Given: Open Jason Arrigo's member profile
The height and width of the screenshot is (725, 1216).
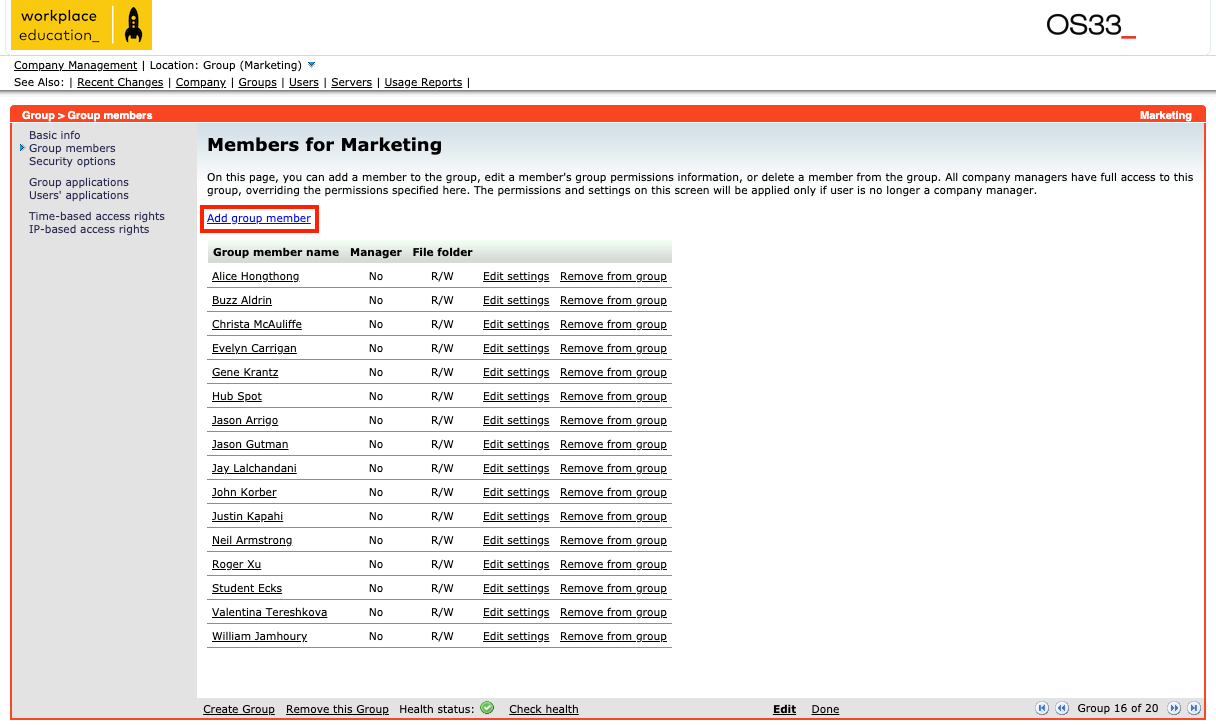Looking at the screenshot, I should click(245, 420).
